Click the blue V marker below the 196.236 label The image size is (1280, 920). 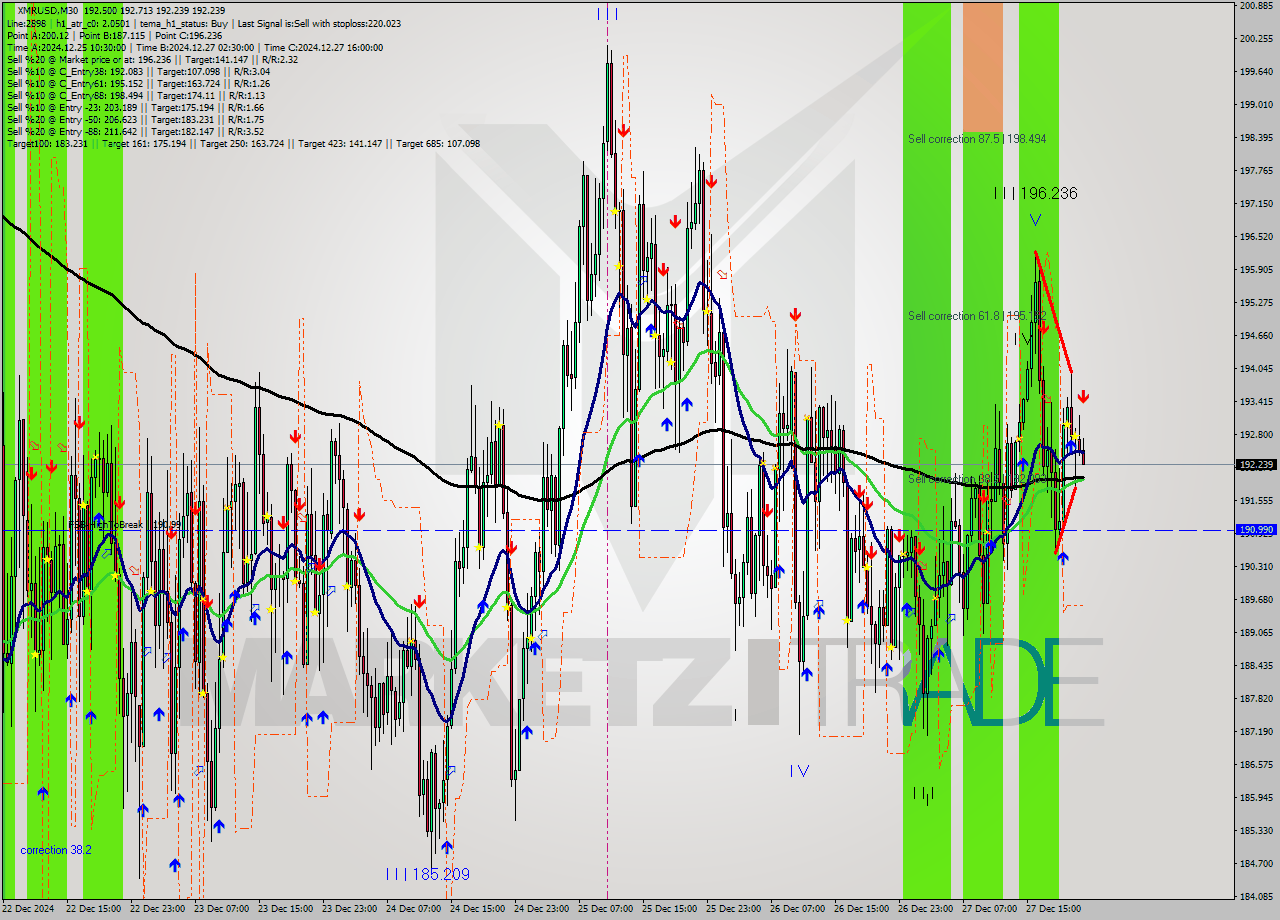1035,219
